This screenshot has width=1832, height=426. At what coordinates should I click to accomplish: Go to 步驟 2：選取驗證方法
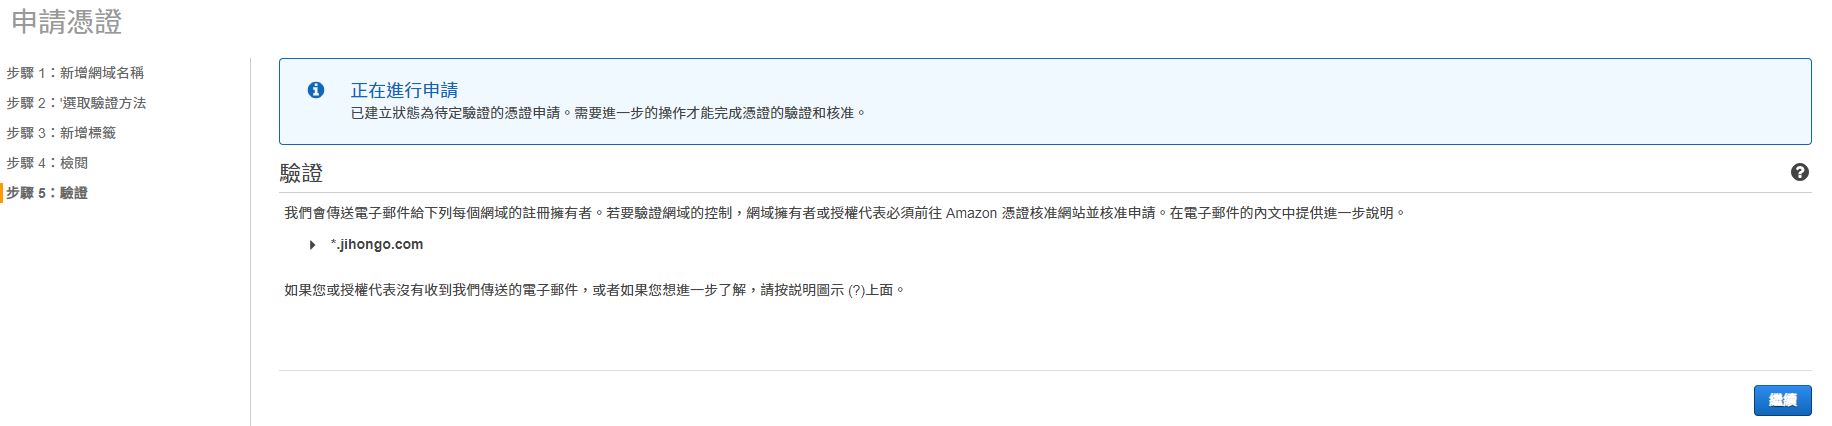[76, 103]
